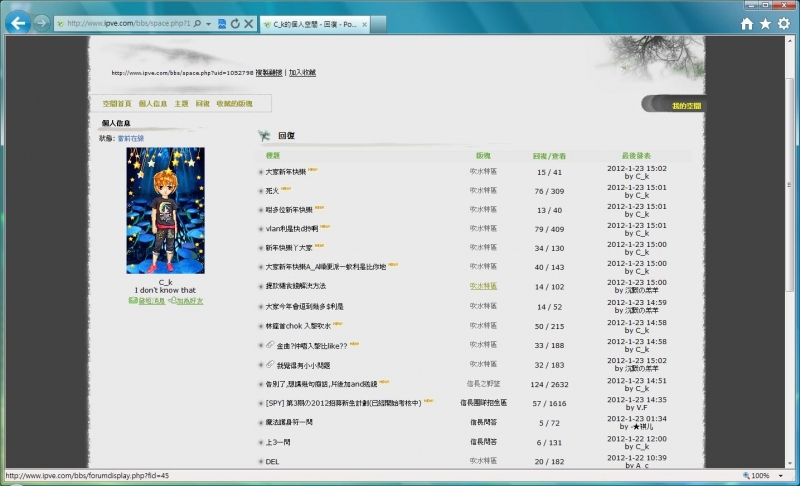This screenshot has height=486, width=800.
Task: Click the 57 / 1616 reply count
Action: click(549, 403)
